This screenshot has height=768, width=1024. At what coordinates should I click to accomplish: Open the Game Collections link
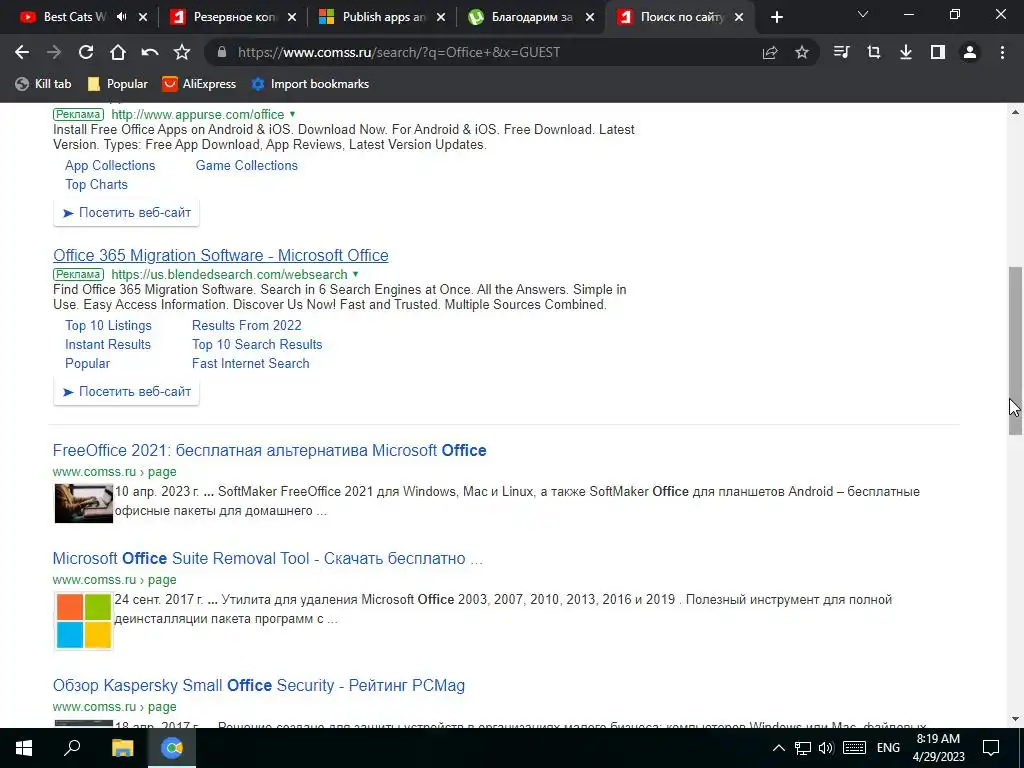(x=246, y=165)
